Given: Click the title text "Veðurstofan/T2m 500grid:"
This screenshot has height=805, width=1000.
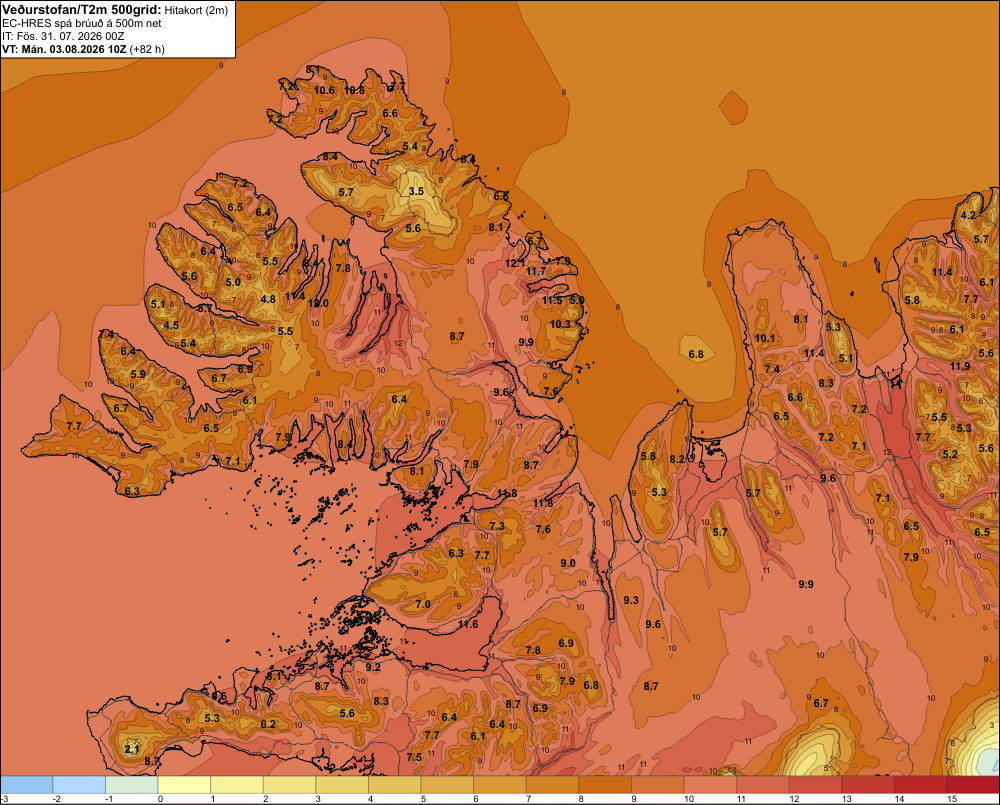Looking at the screenshot, I should point(81,10).
